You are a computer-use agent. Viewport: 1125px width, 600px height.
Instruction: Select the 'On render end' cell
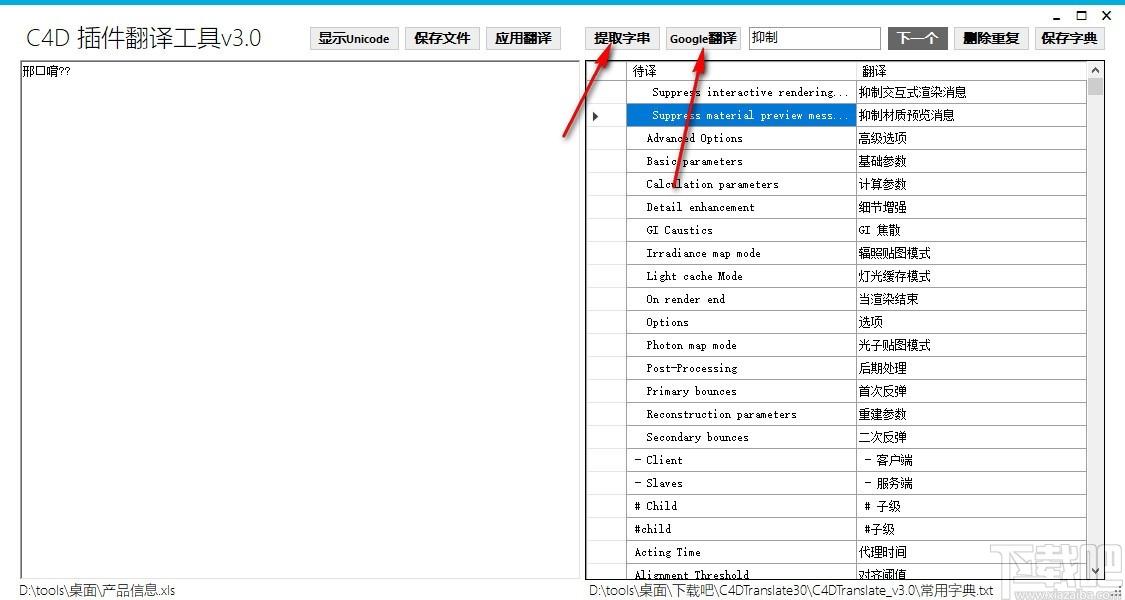click(x=741, y=299)
